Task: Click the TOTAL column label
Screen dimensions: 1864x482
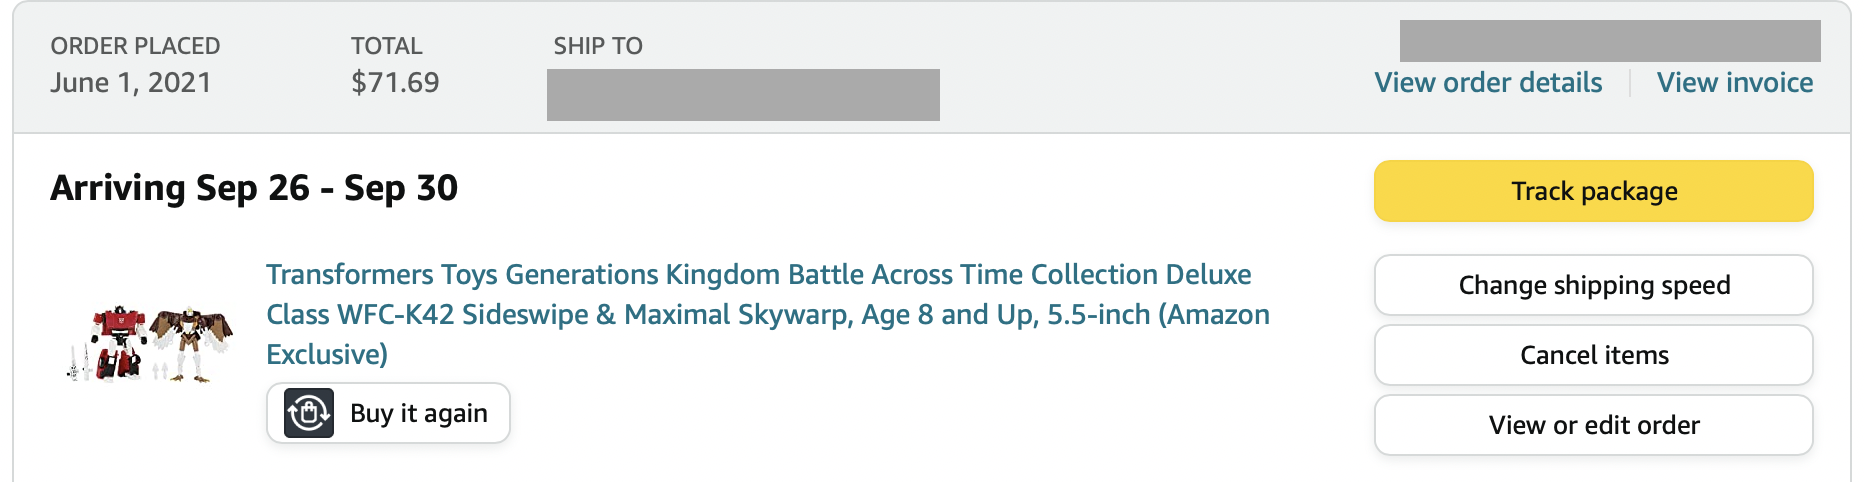Action: point(386,46)
